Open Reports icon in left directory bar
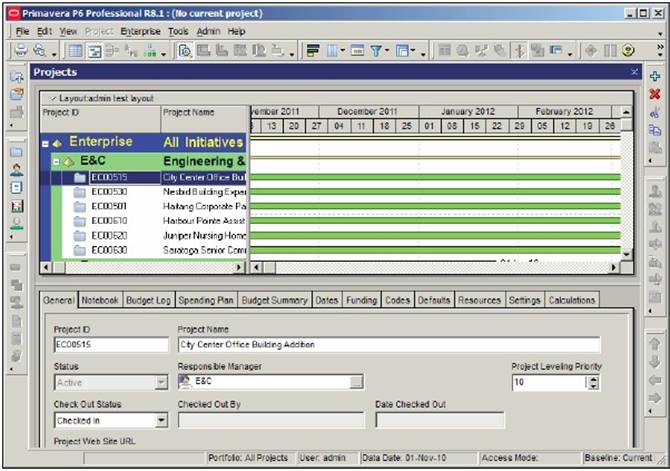Viewport: 670px width, 471px height. tap(16, 188)
